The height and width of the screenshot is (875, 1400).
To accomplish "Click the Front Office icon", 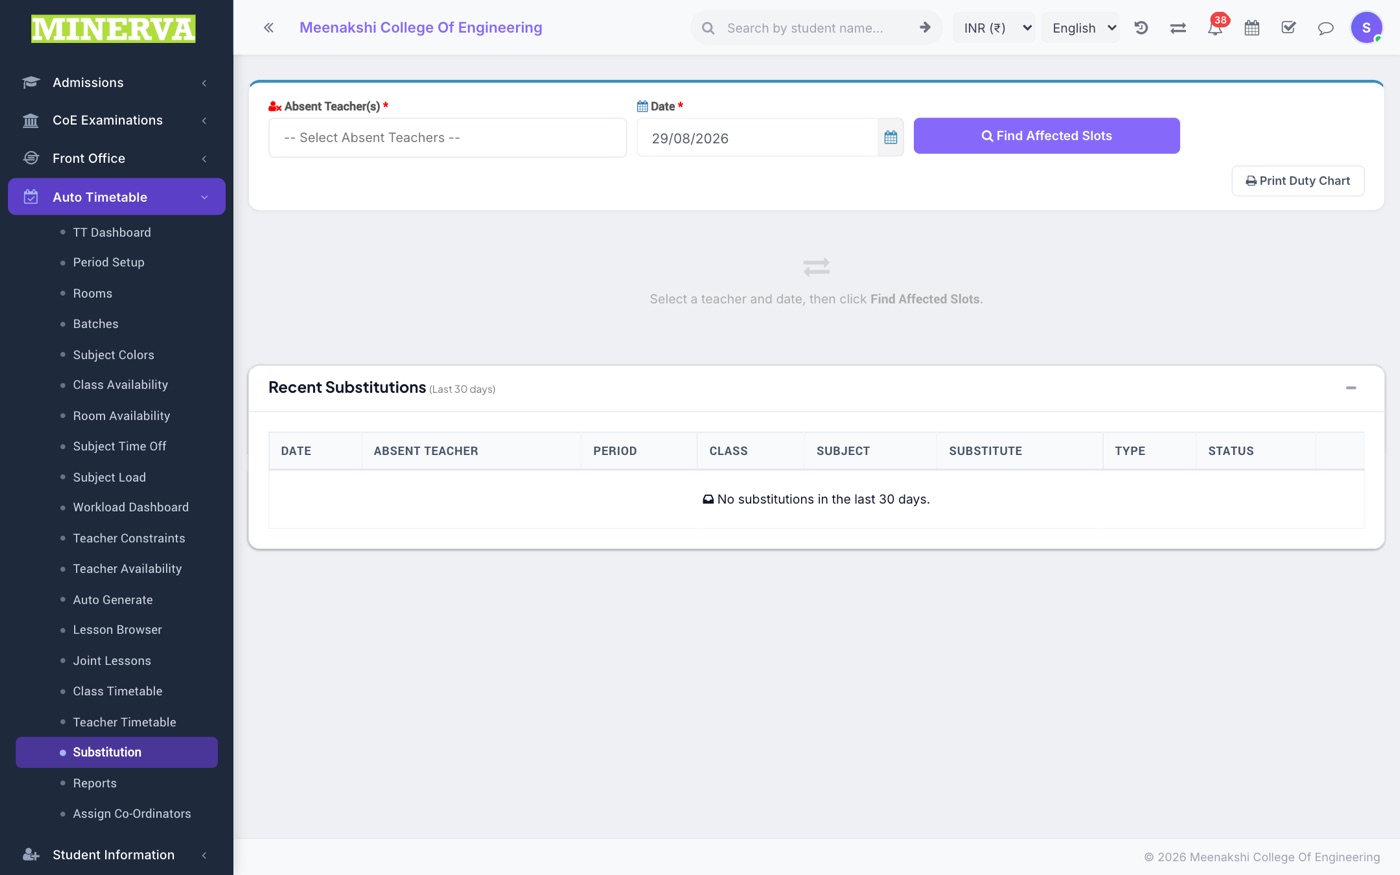I will click(31, 158).
